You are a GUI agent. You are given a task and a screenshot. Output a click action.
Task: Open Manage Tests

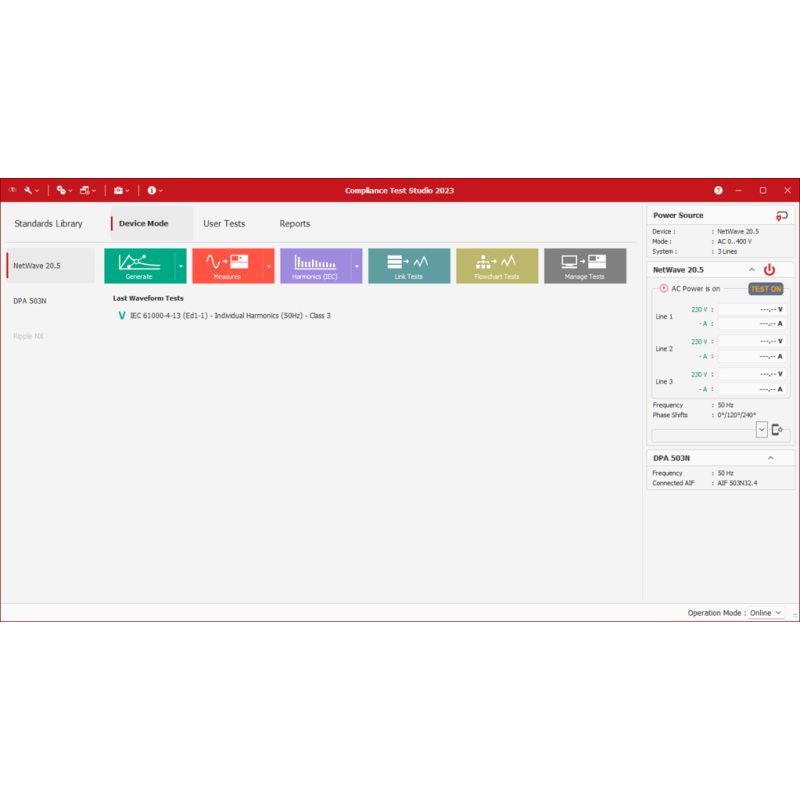[x=585, y=265]
